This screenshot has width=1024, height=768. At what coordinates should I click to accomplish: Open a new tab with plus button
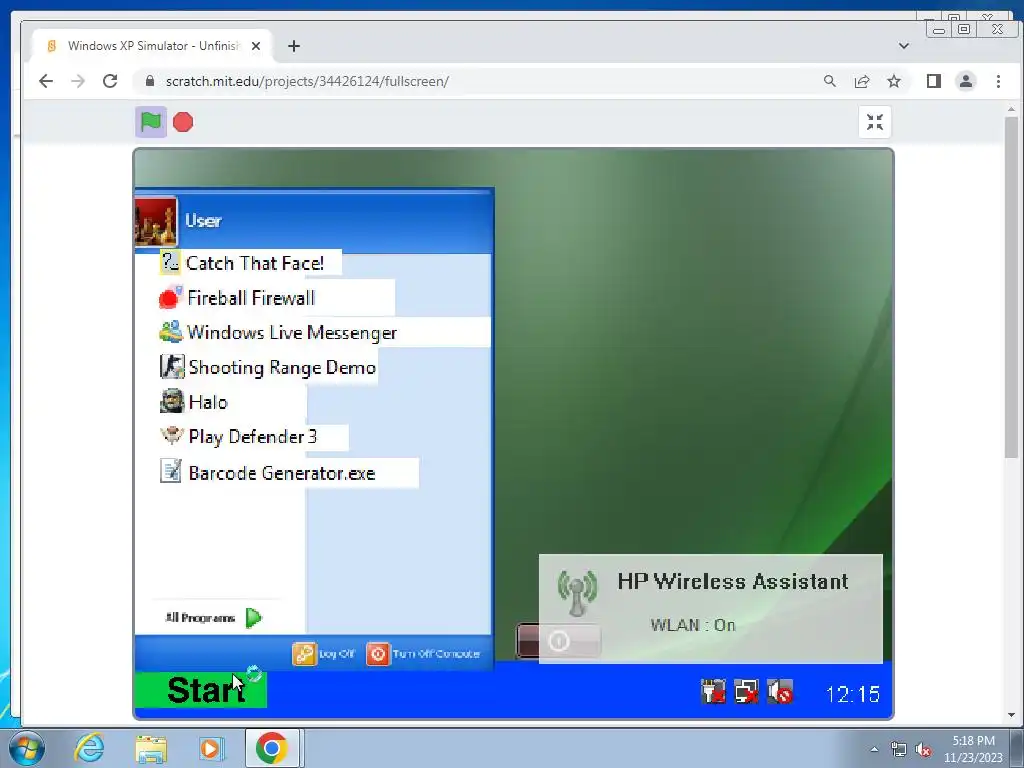294,46
